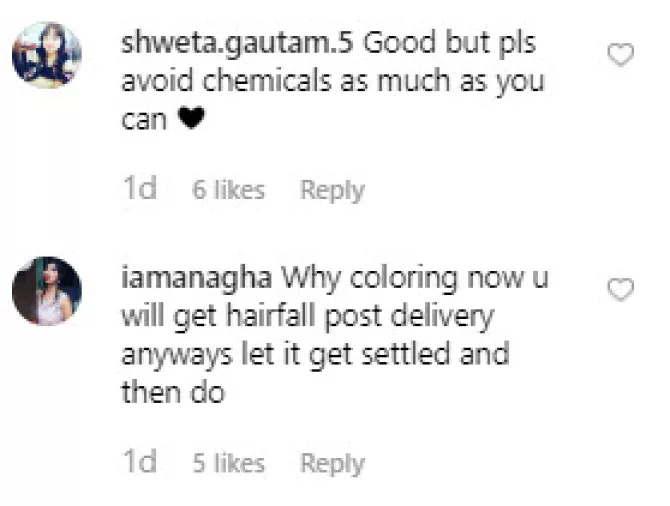Click the word "can" before the black heart
The image size is (670, 506).
point(144,120)
